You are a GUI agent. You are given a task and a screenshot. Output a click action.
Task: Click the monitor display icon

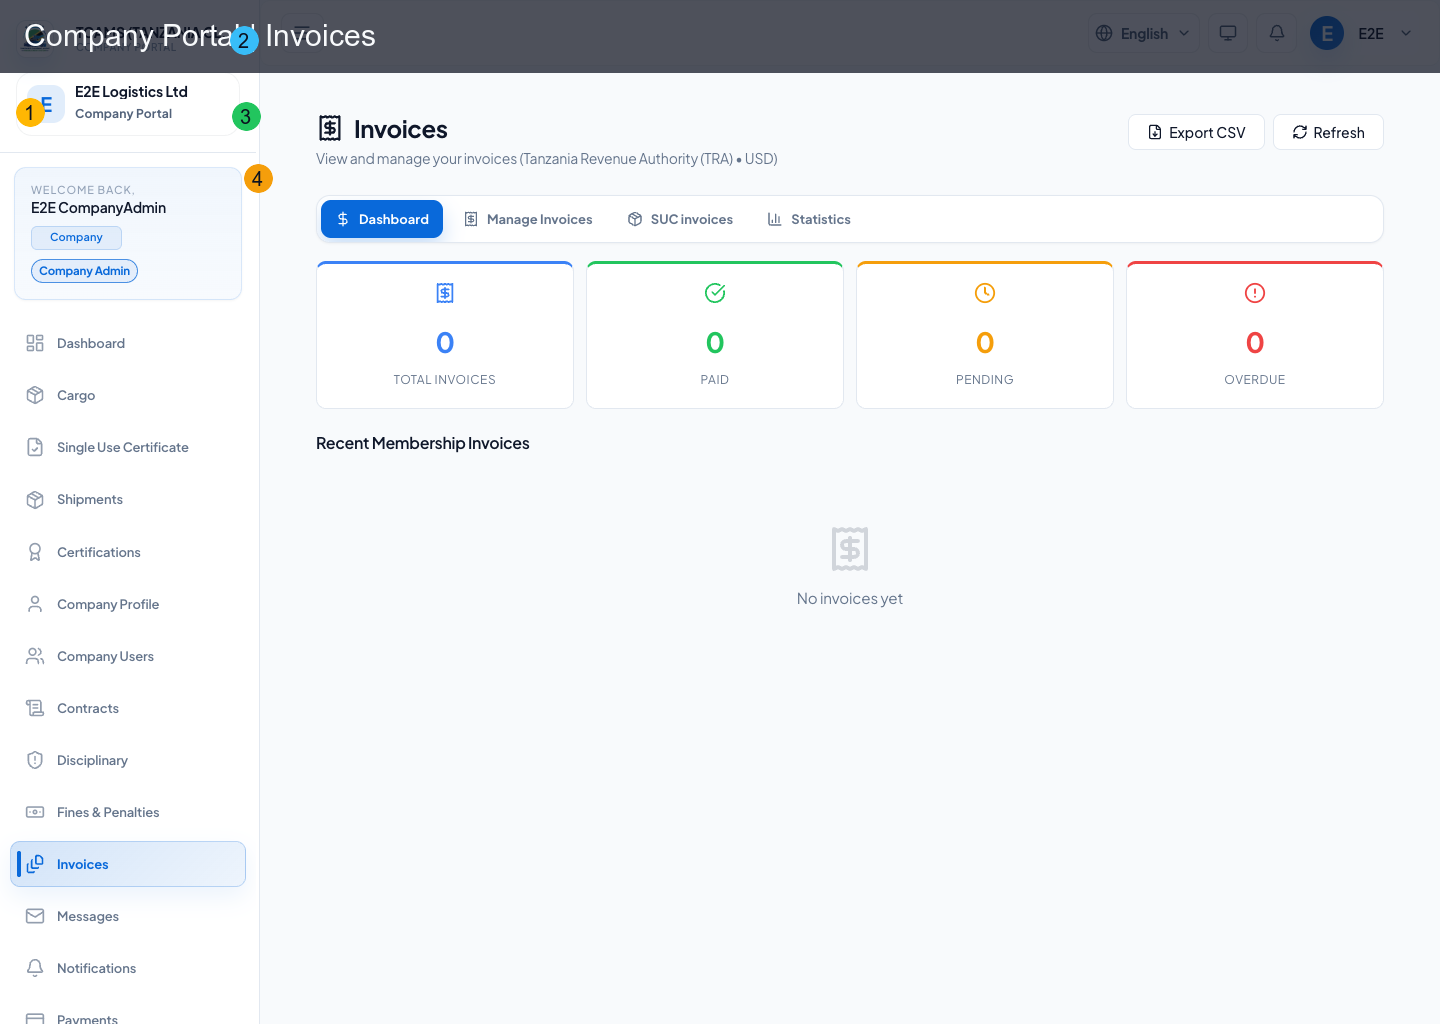[1228, 33]
